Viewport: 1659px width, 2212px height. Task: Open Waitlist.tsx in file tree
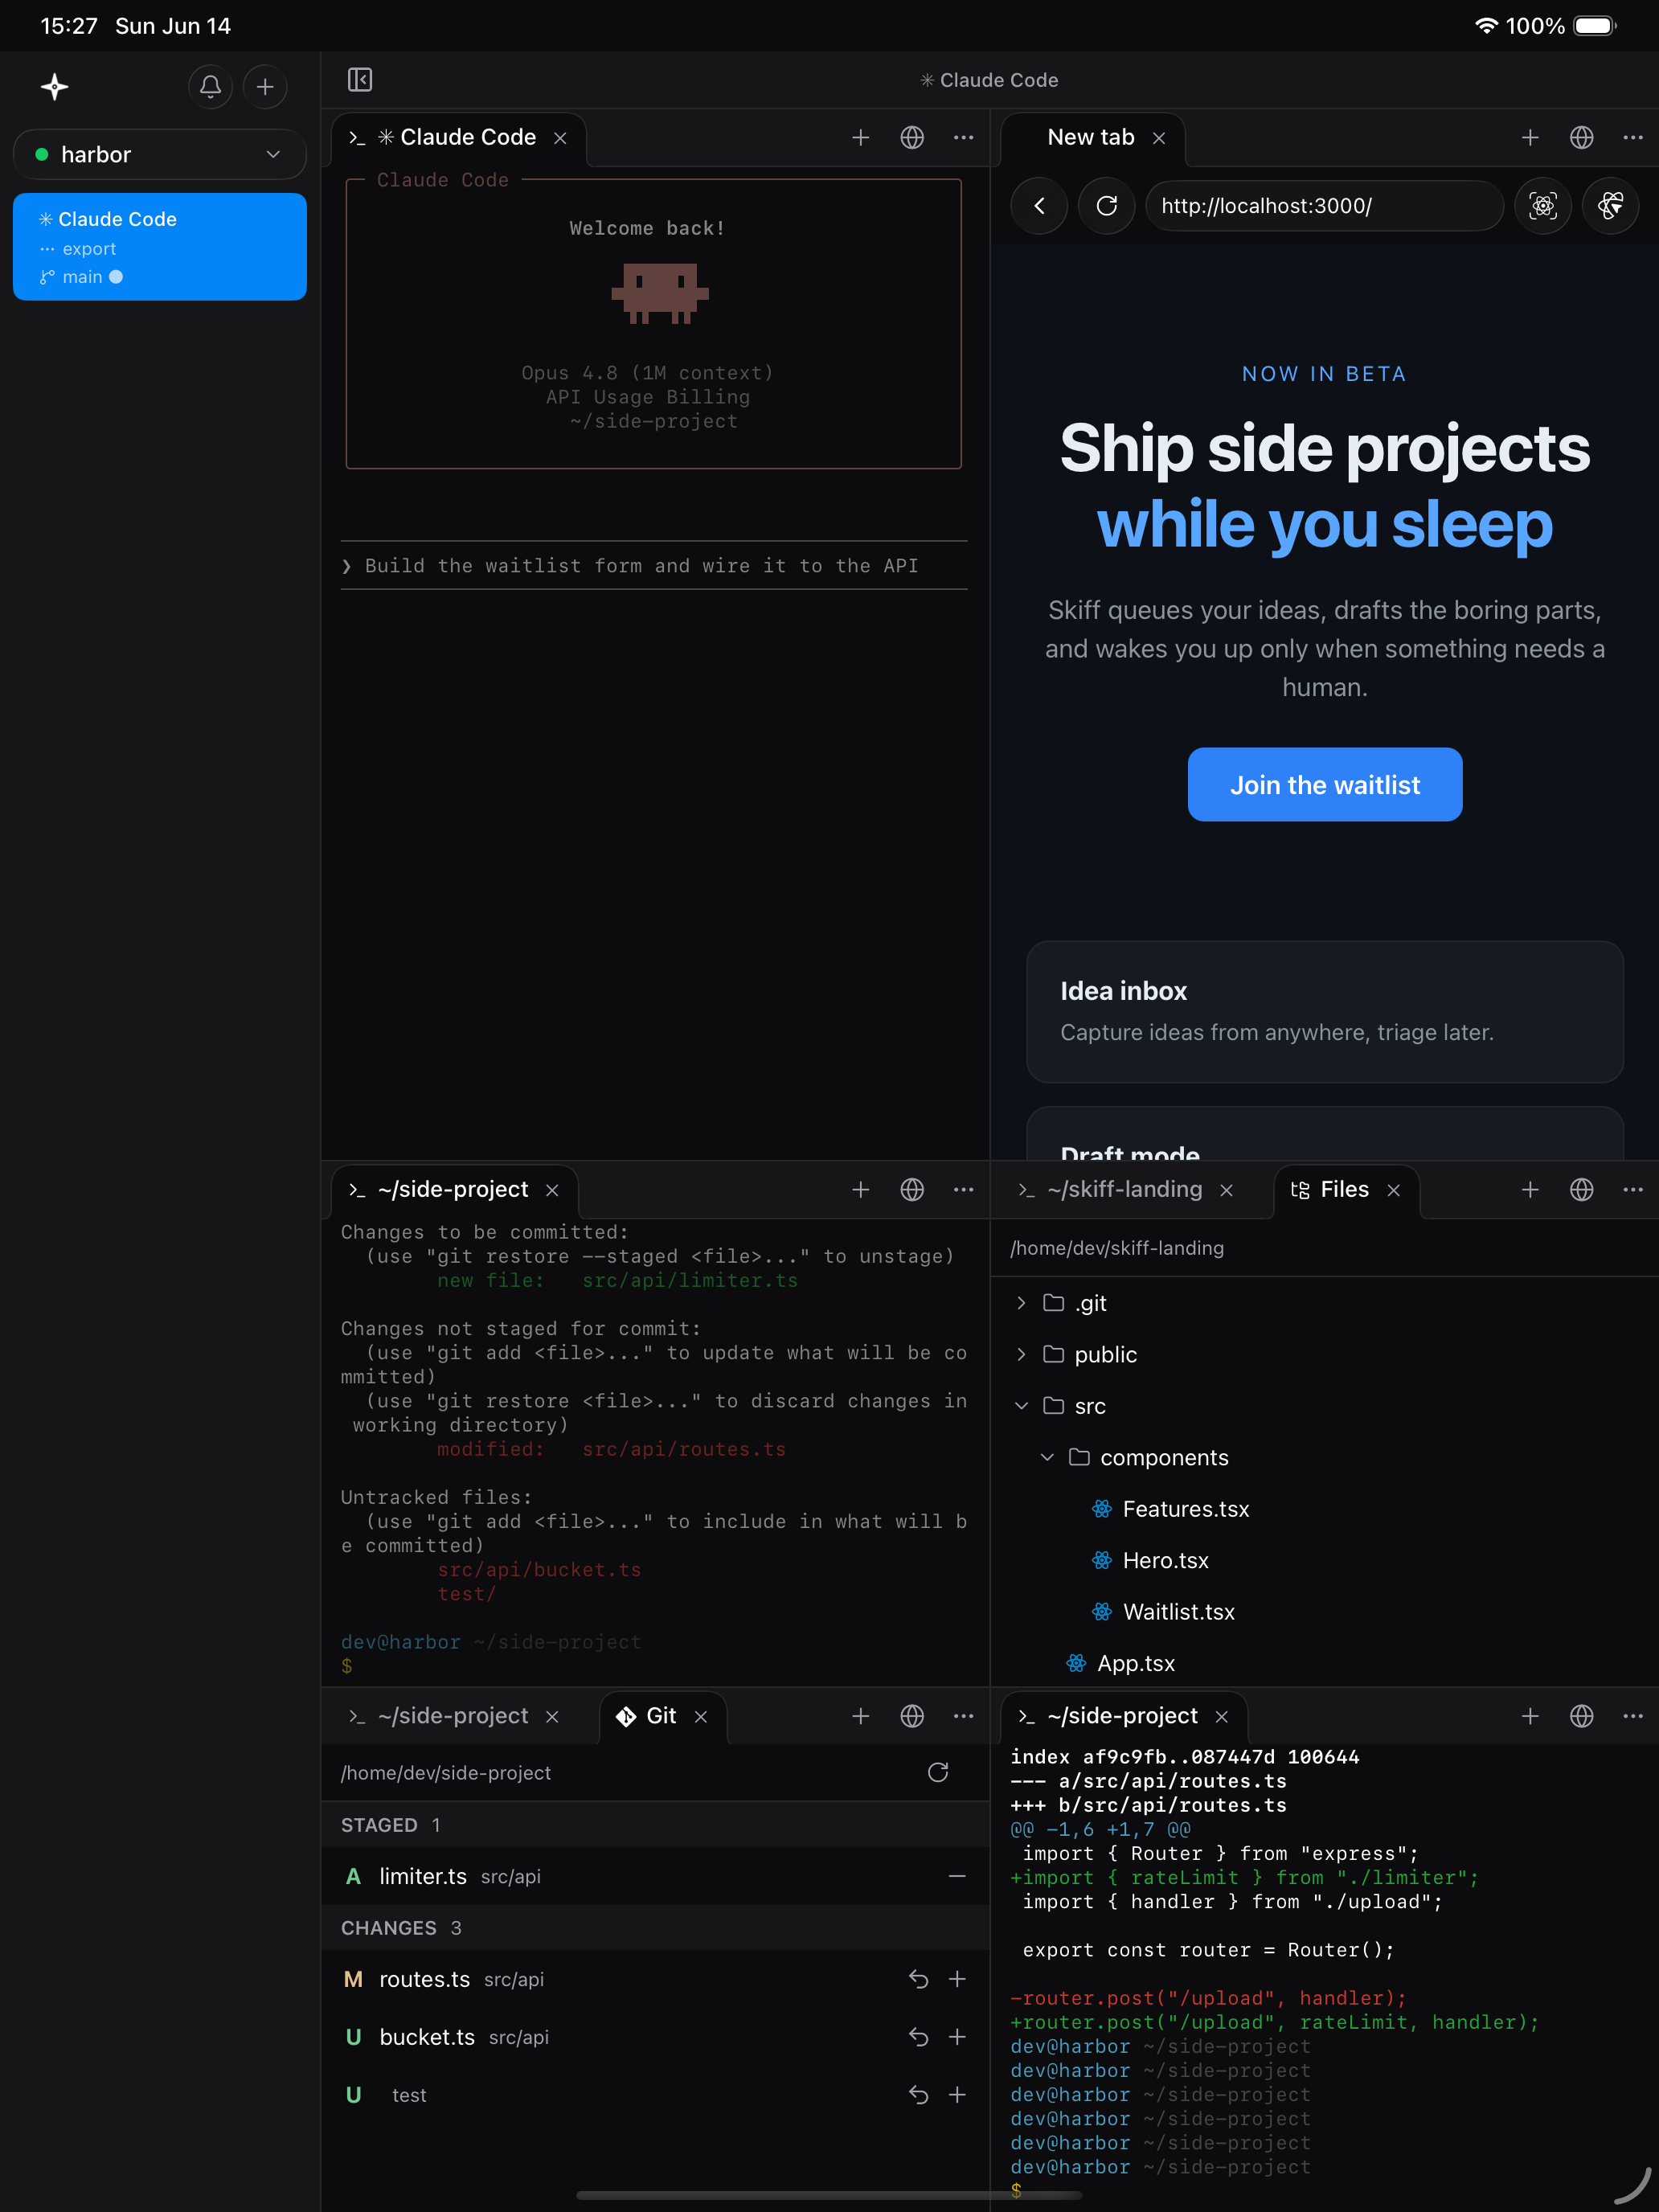pyautogui.click(x=1324, y=1612)
